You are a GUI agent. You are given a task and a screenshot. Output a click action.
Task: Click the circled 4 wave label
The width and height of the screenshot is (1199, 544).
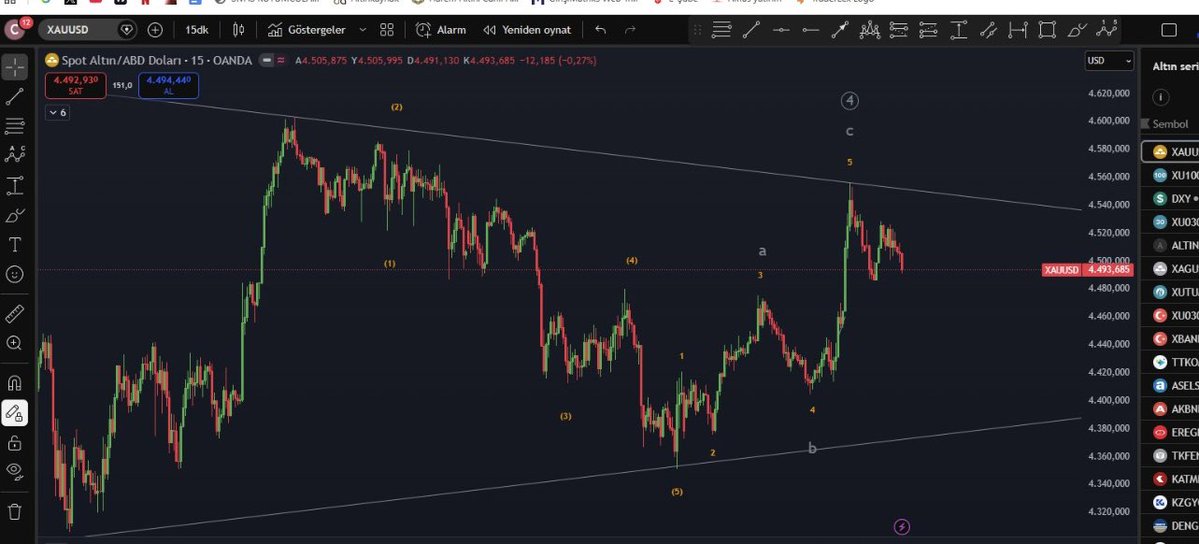click(850, 100)
